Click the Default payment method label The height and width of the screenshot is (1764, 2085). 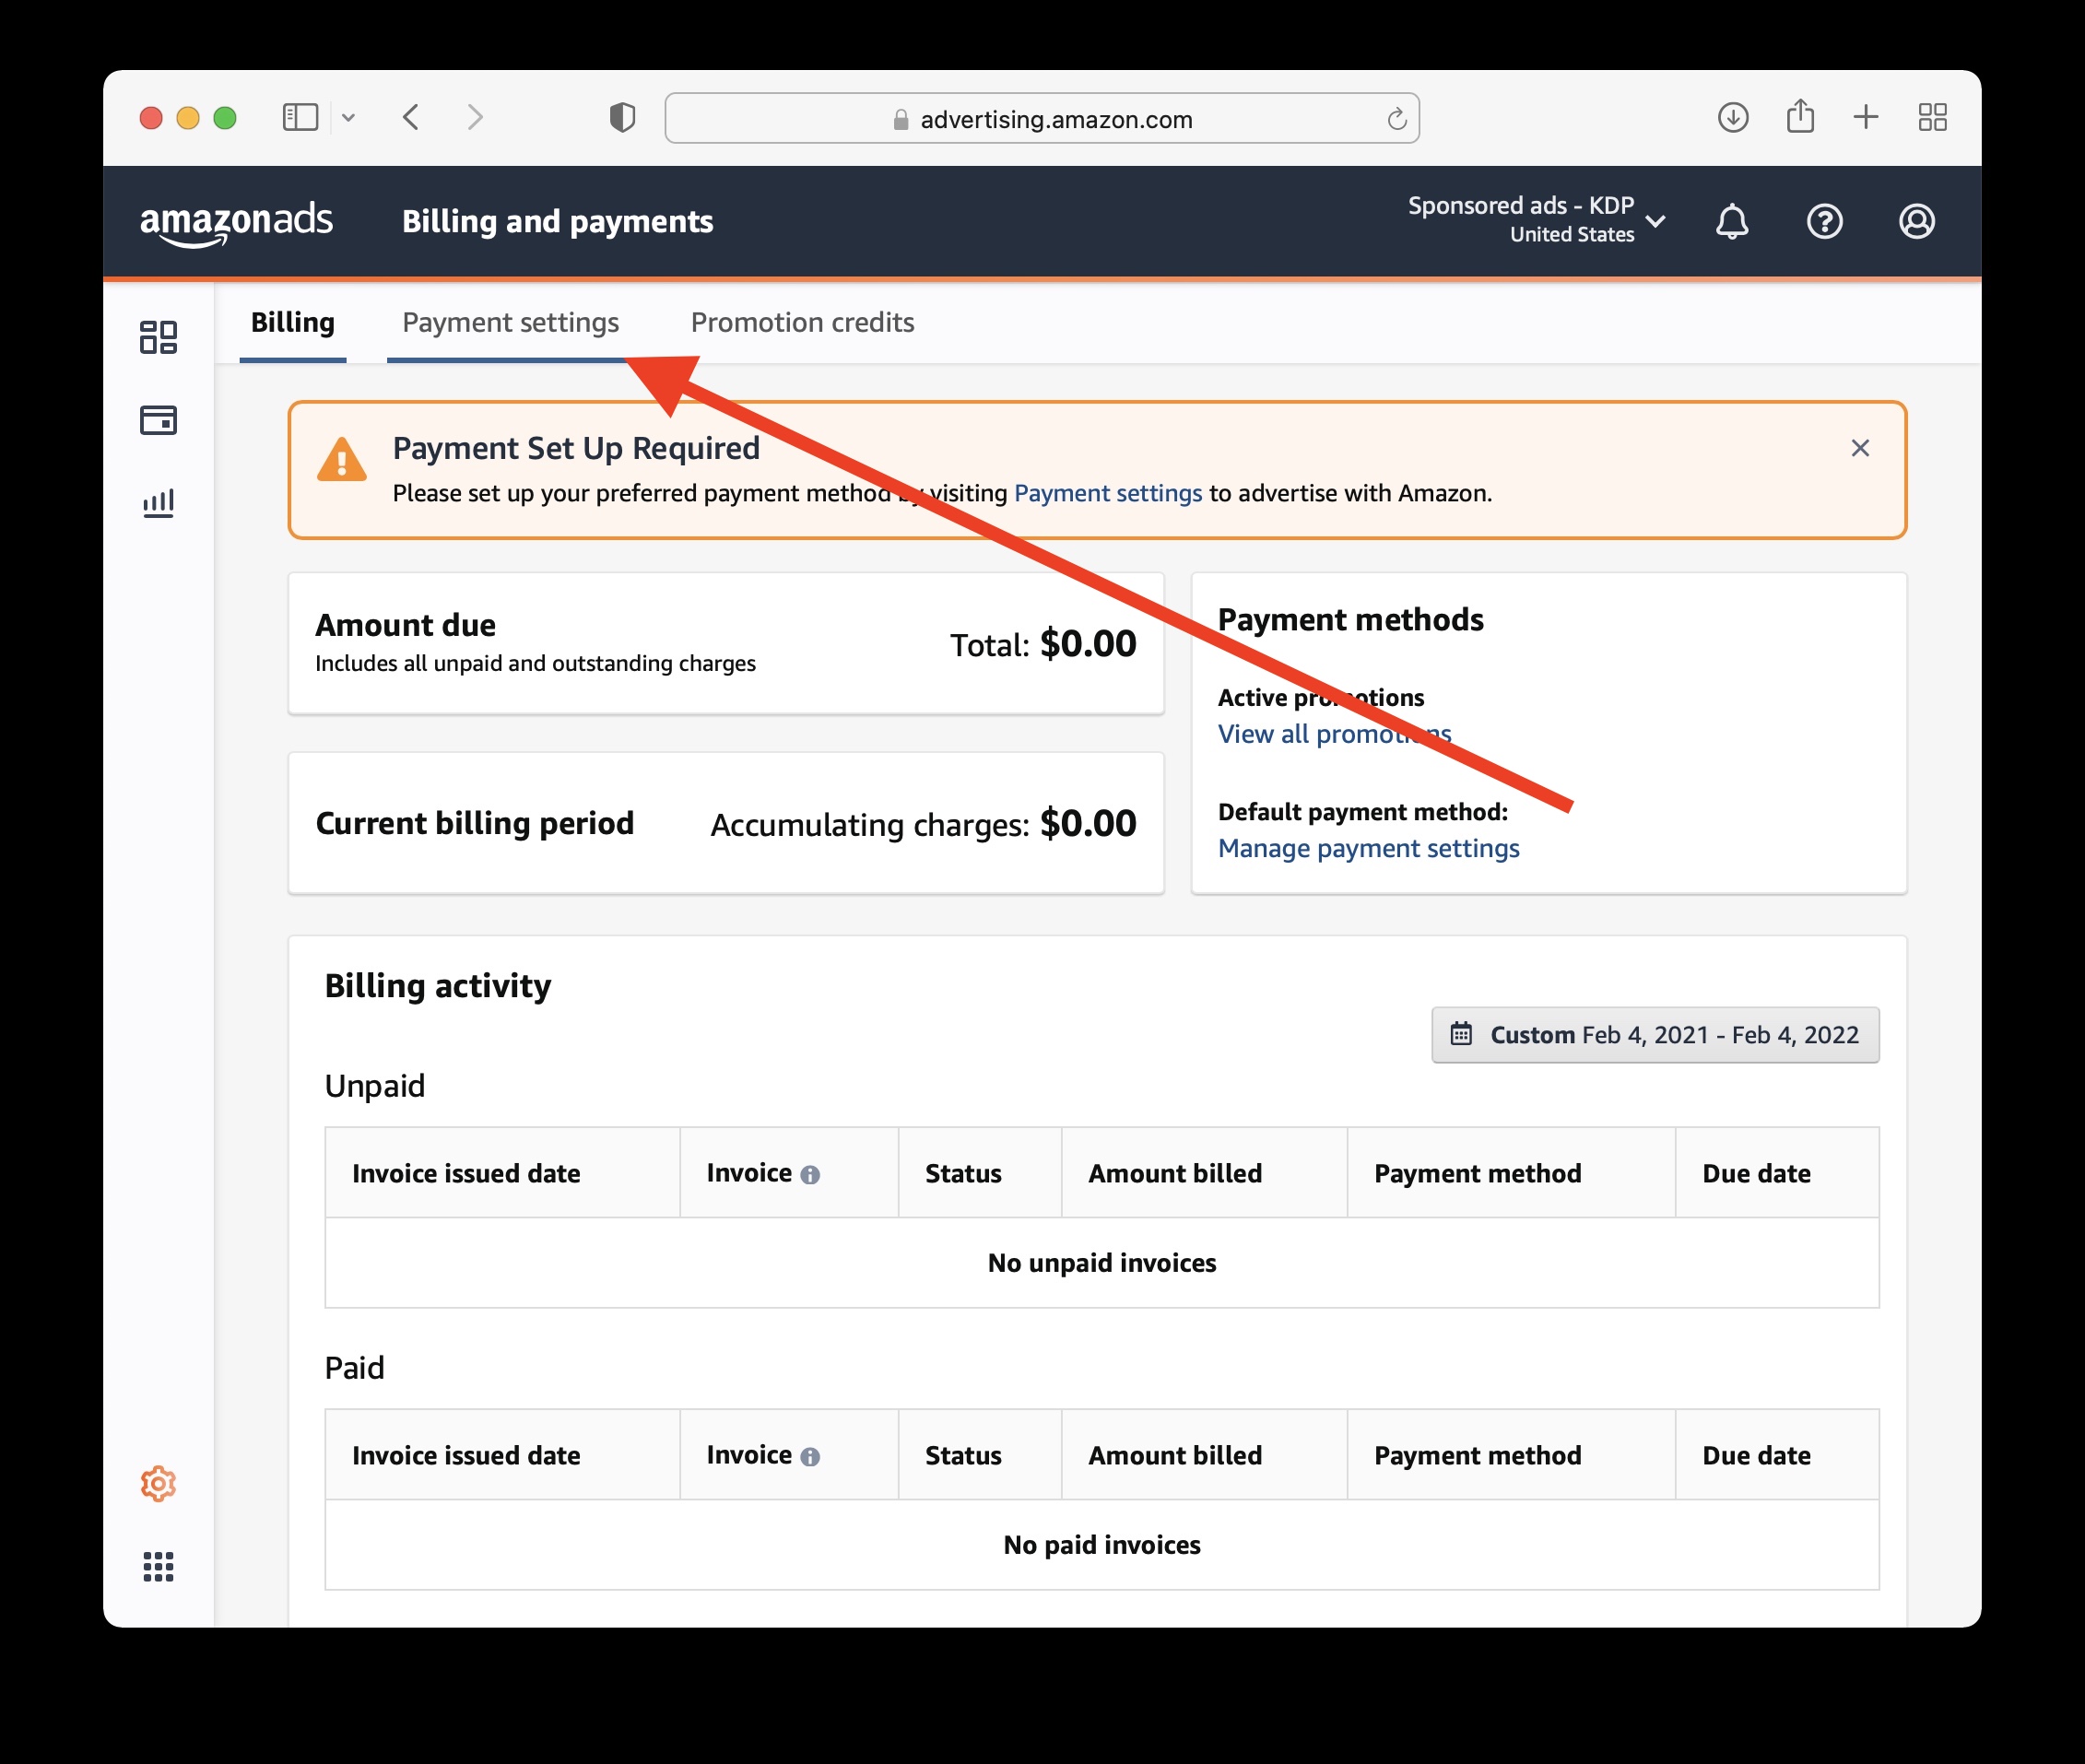[x=1362, y=812]
